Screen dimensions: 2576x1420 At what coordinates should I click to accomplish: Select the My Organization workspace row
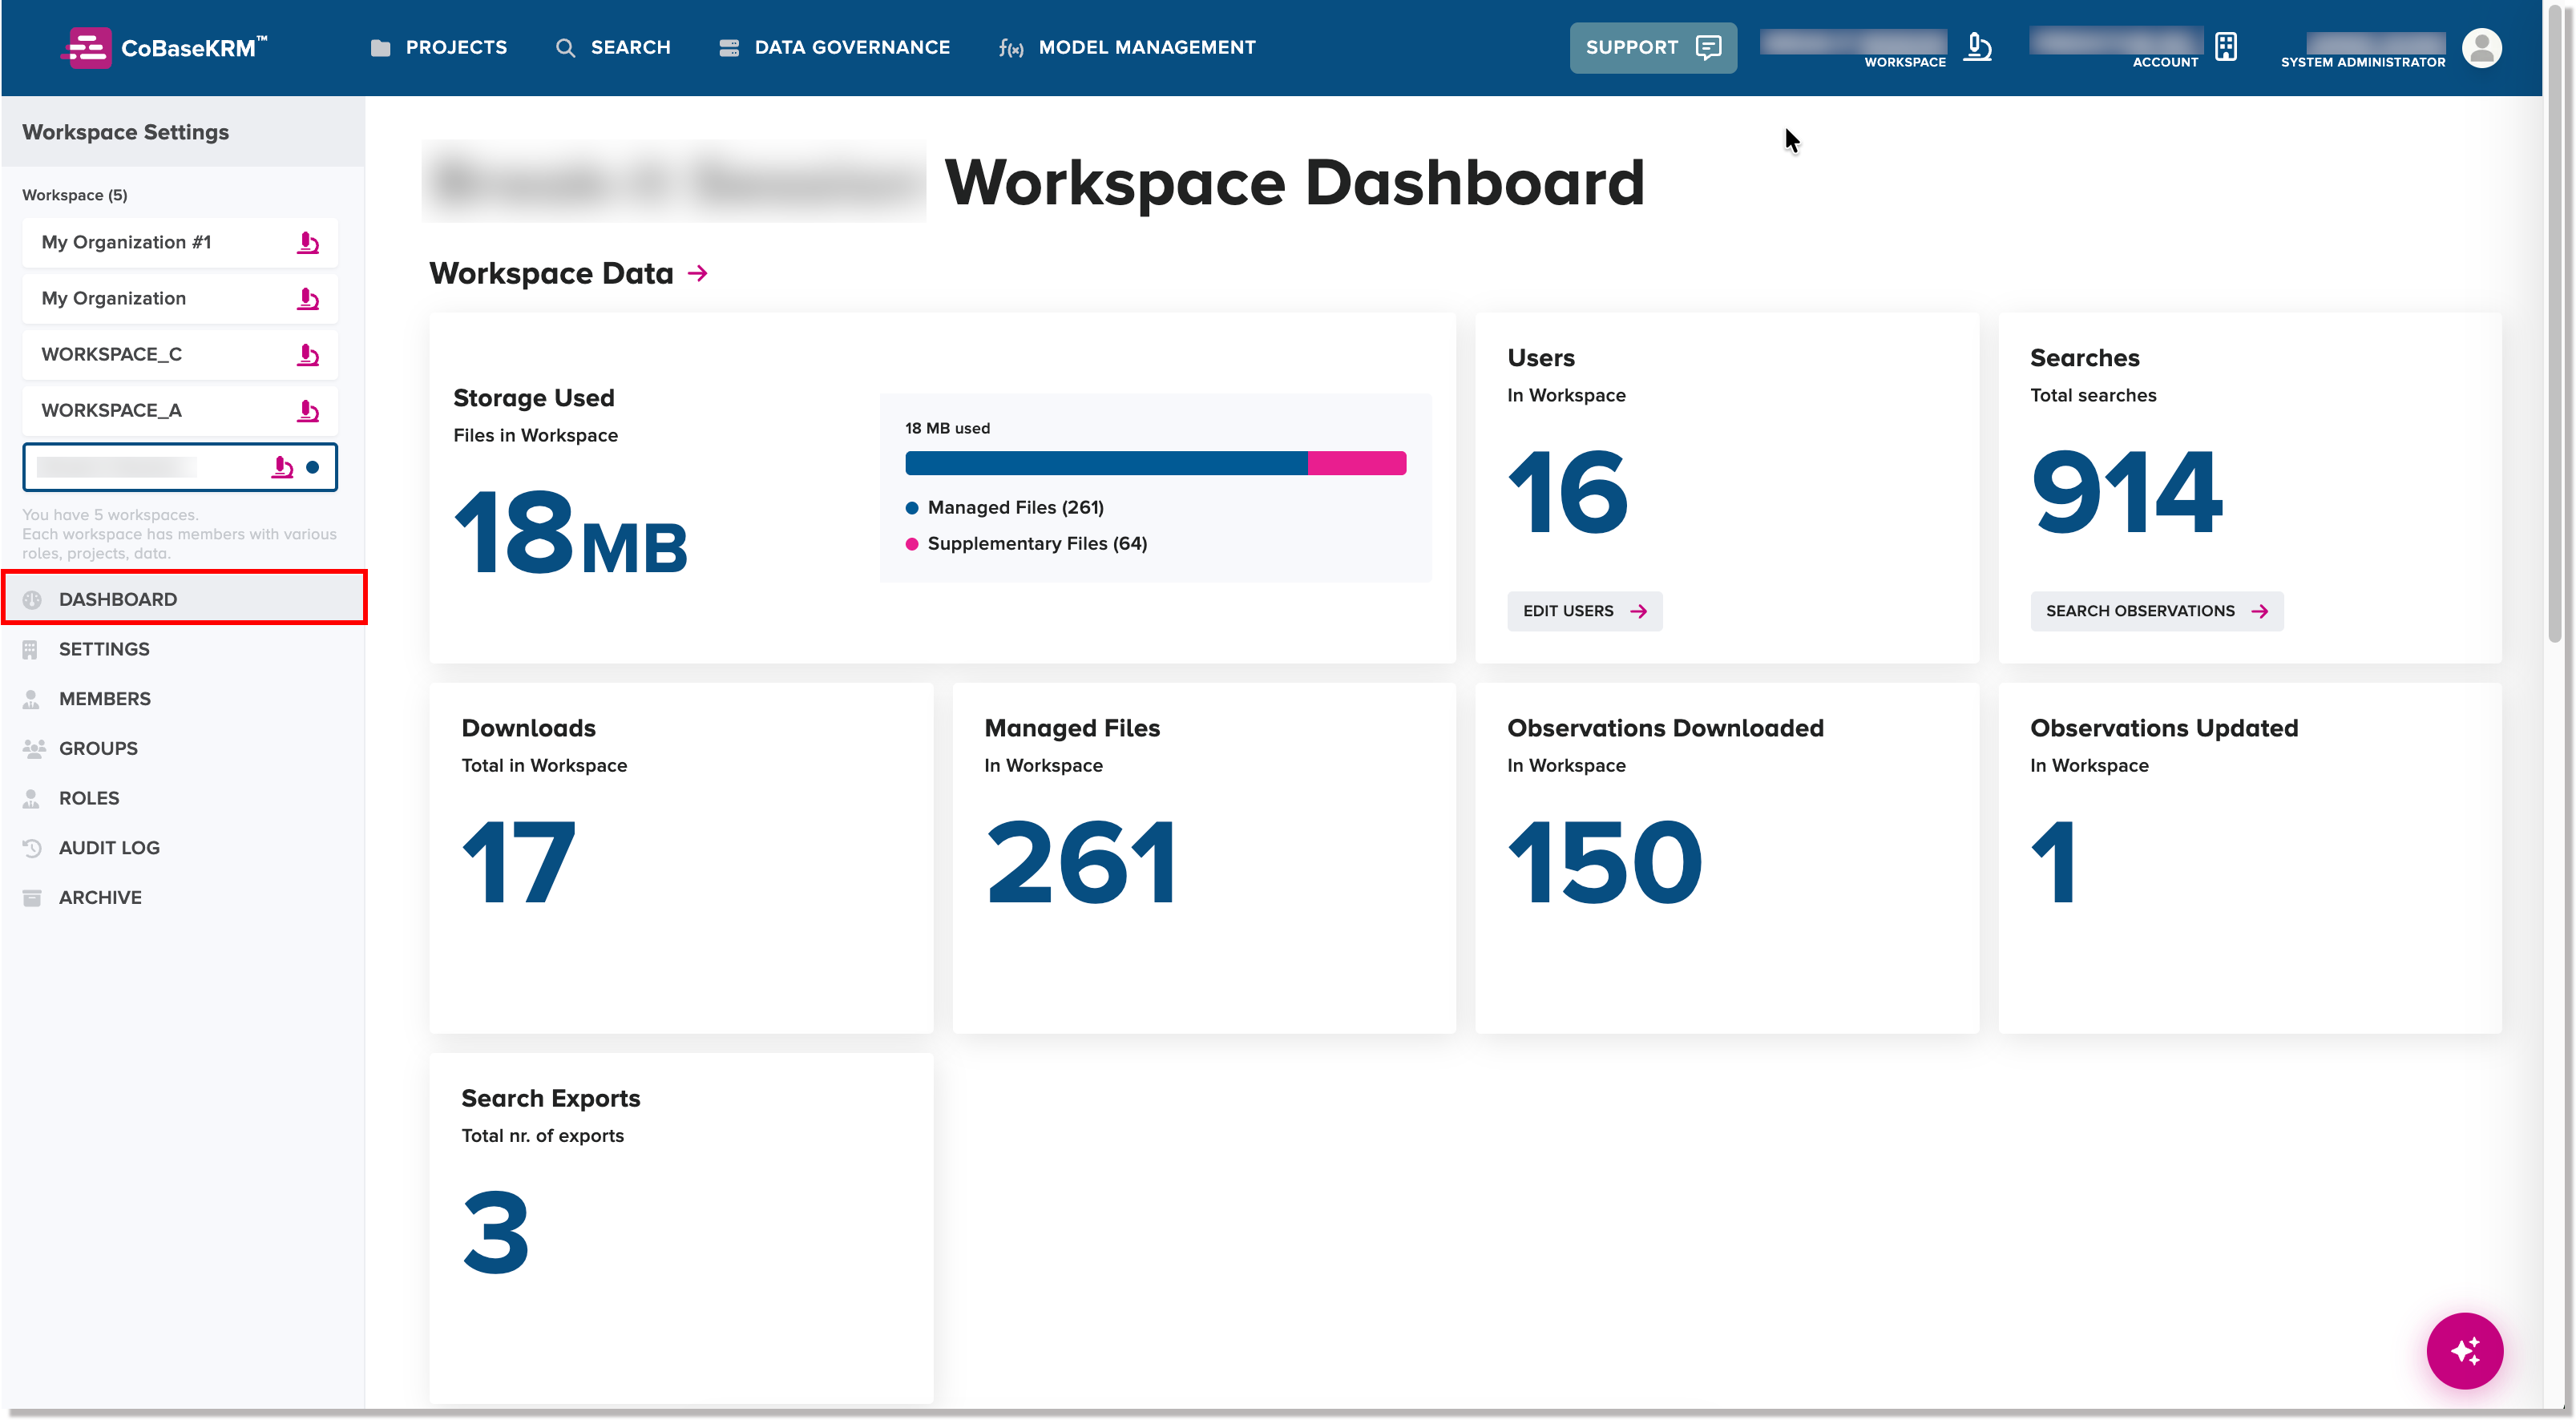click(180, 298)
